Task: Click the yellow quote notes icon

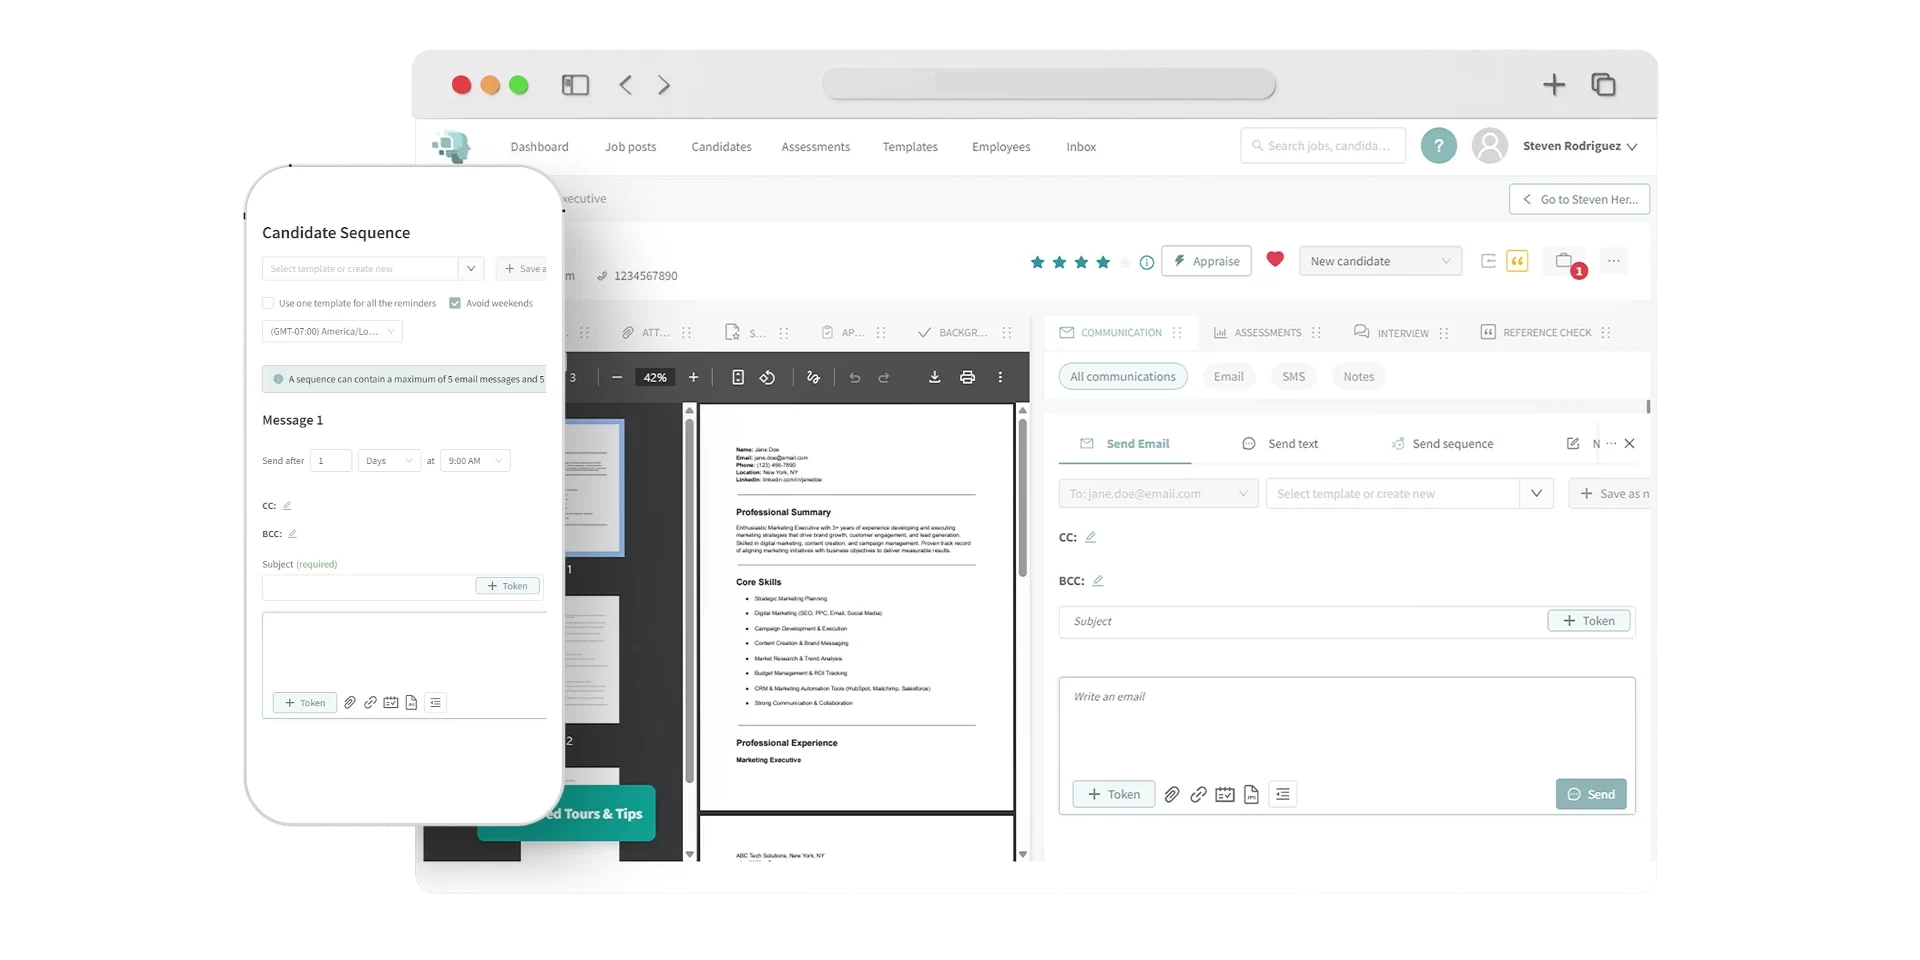Action: point(1517,261)
